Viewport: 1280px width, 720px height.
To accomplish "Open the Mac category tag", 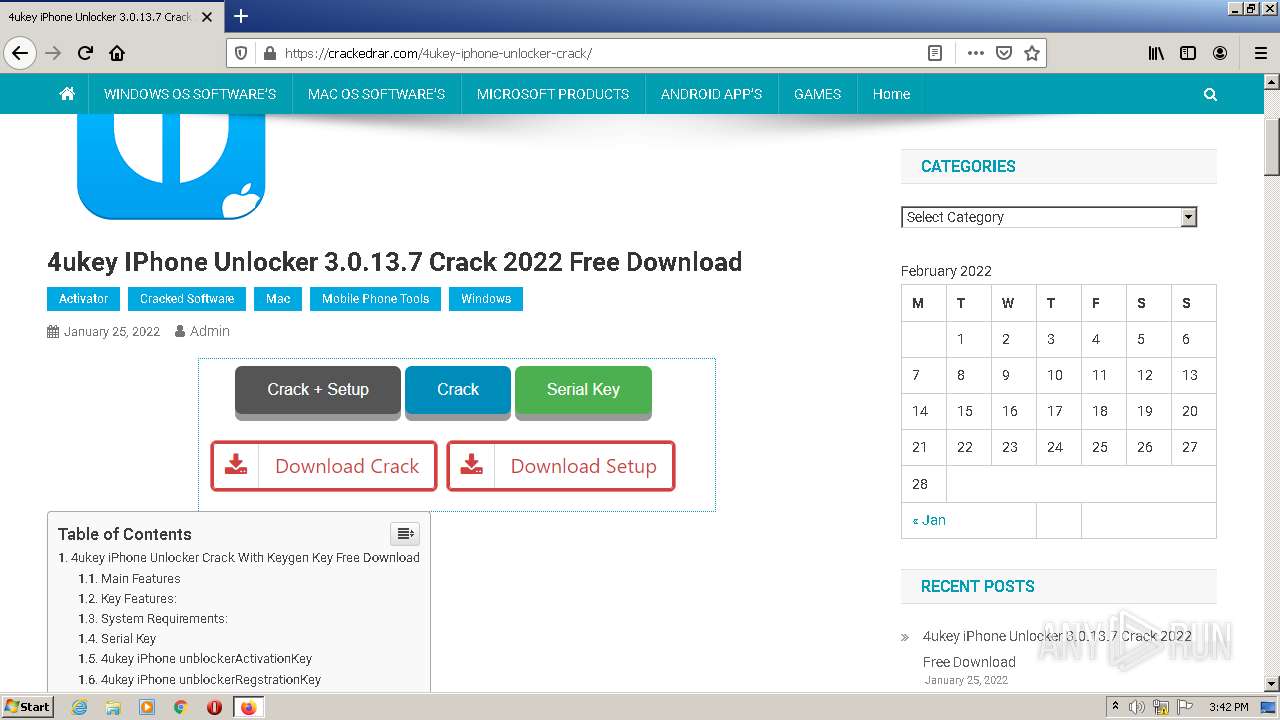I will pyautogui.click(x=278, y=299).
